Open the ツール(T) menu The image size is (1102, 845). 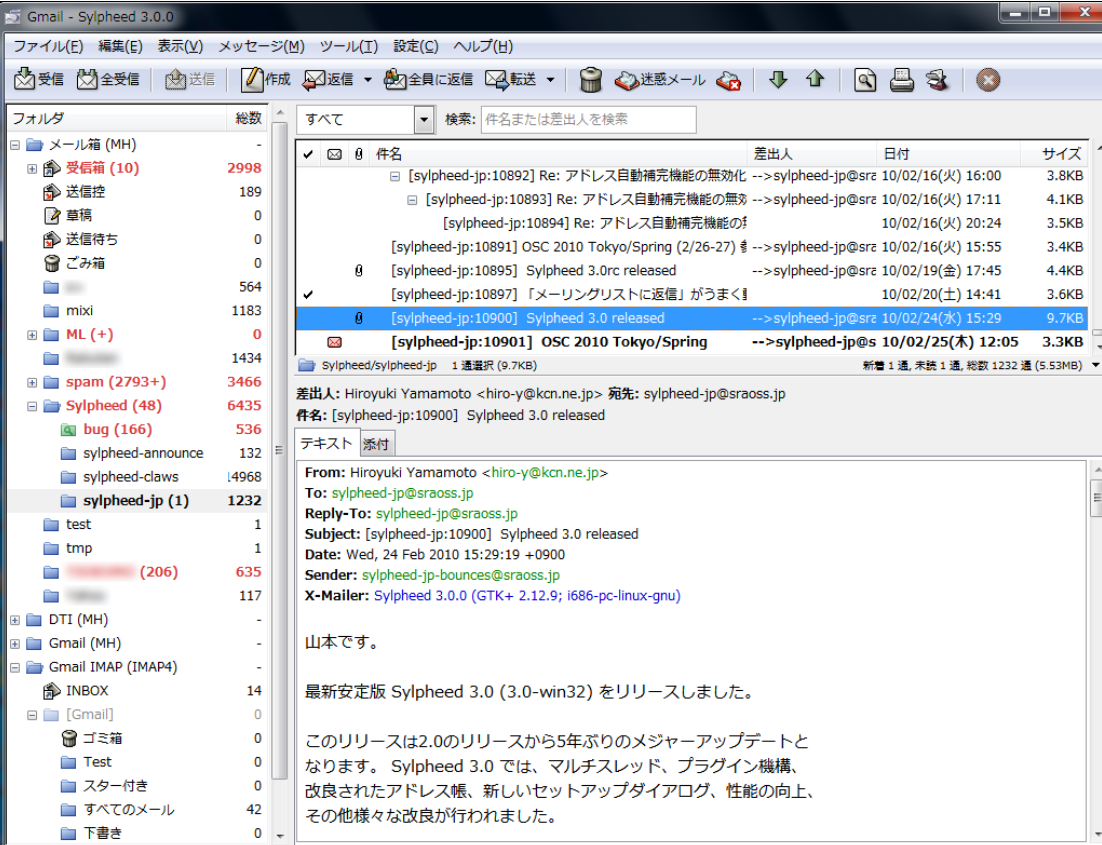click(349, 46)
